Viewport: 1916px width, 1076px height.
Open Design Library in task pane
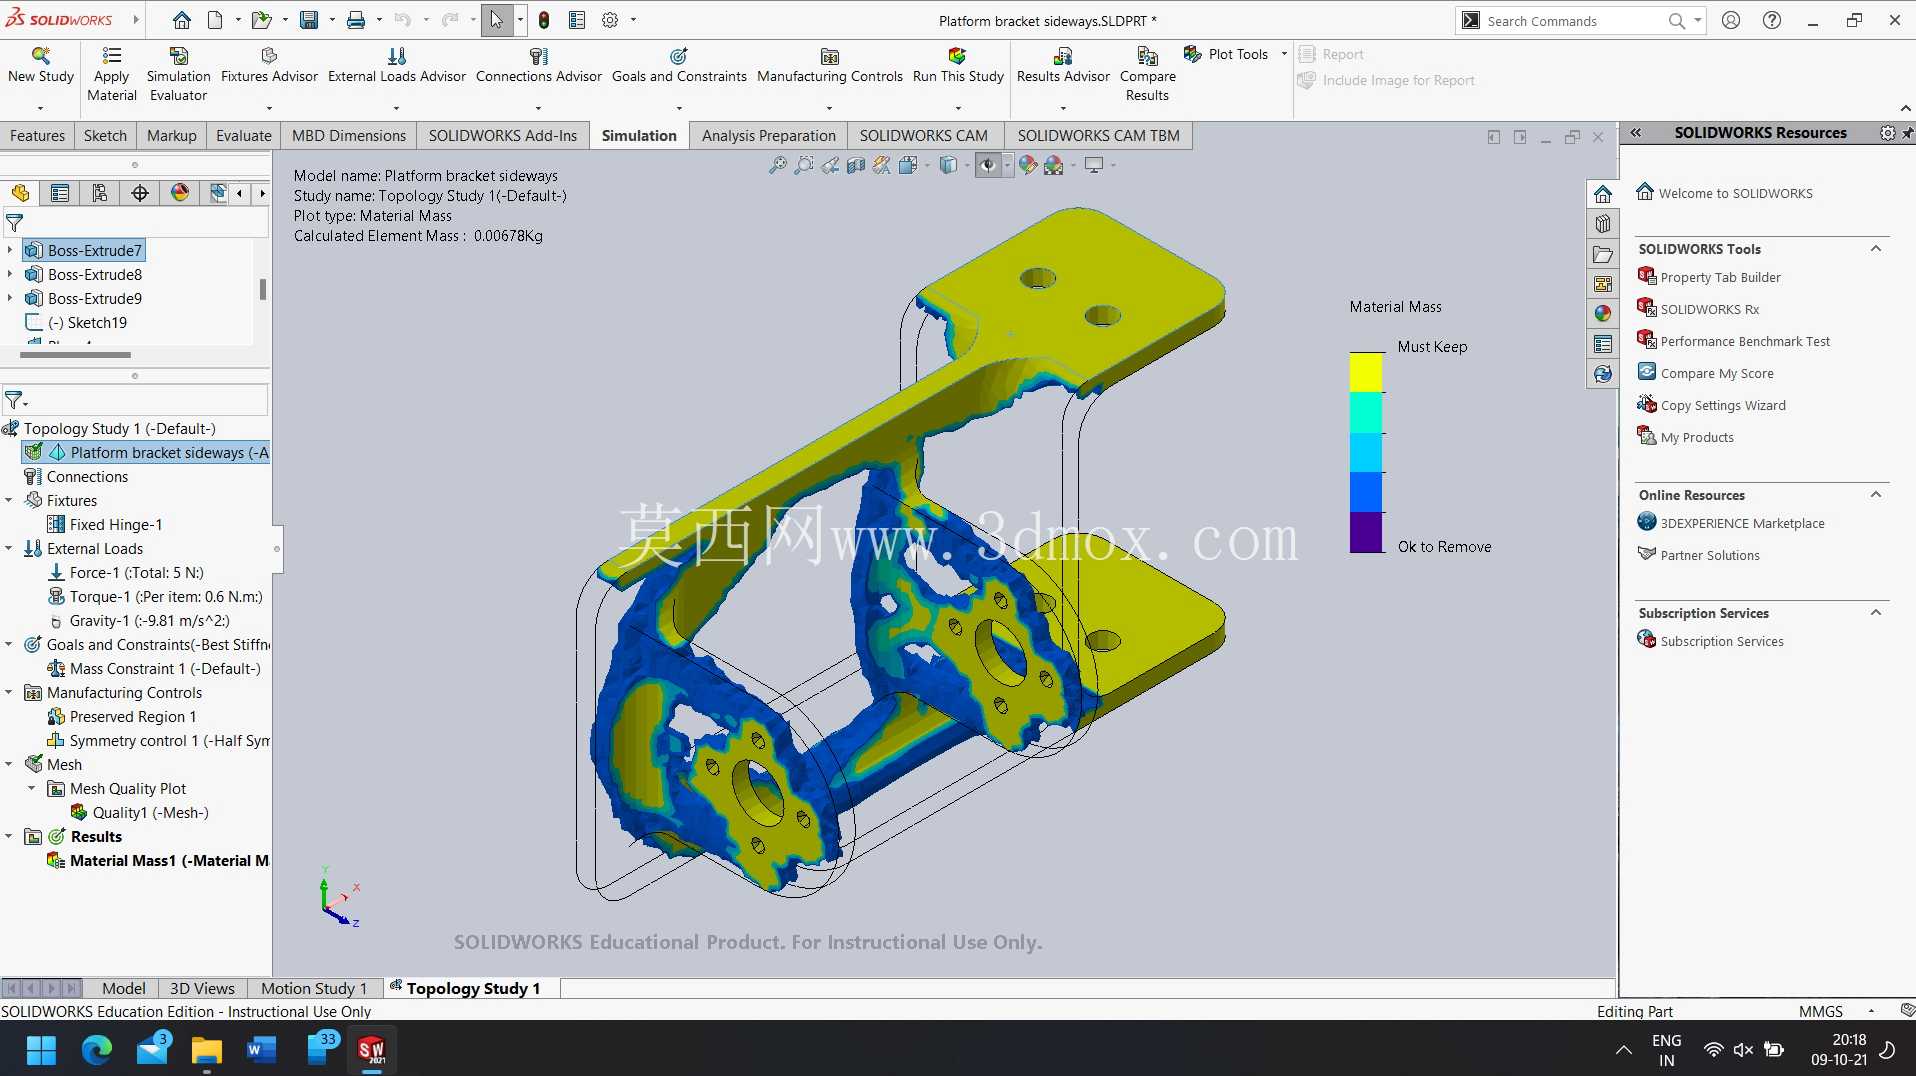click(1603, 224)
